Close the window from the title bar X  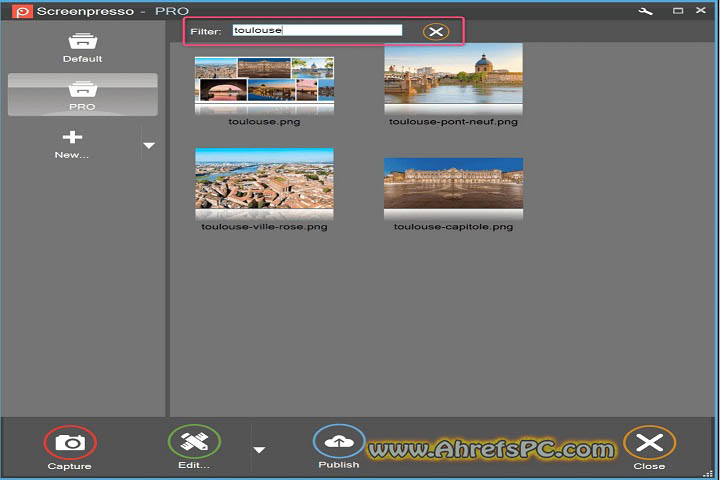701,10
